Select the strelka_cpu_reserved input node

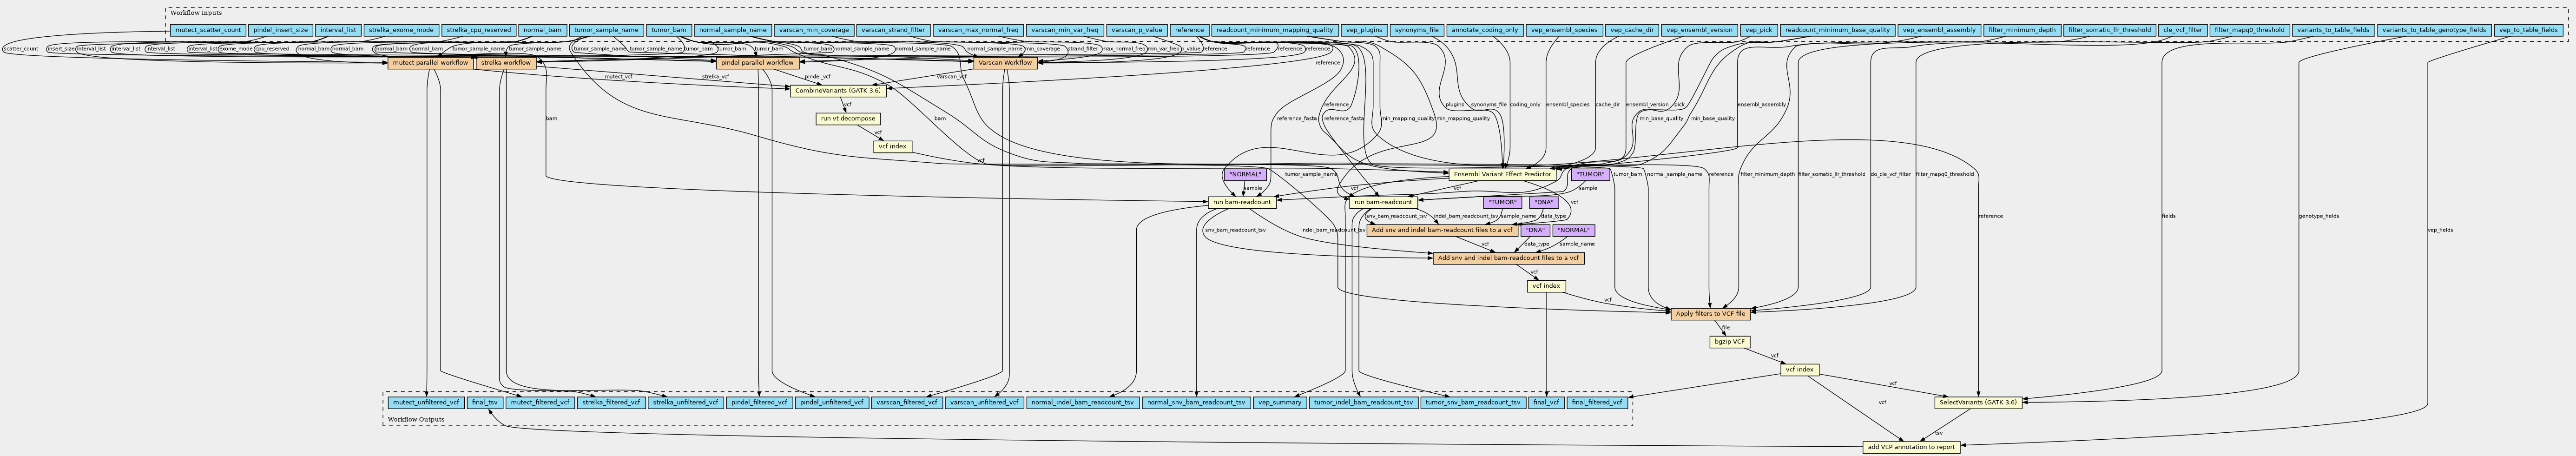tap(478, 30)
